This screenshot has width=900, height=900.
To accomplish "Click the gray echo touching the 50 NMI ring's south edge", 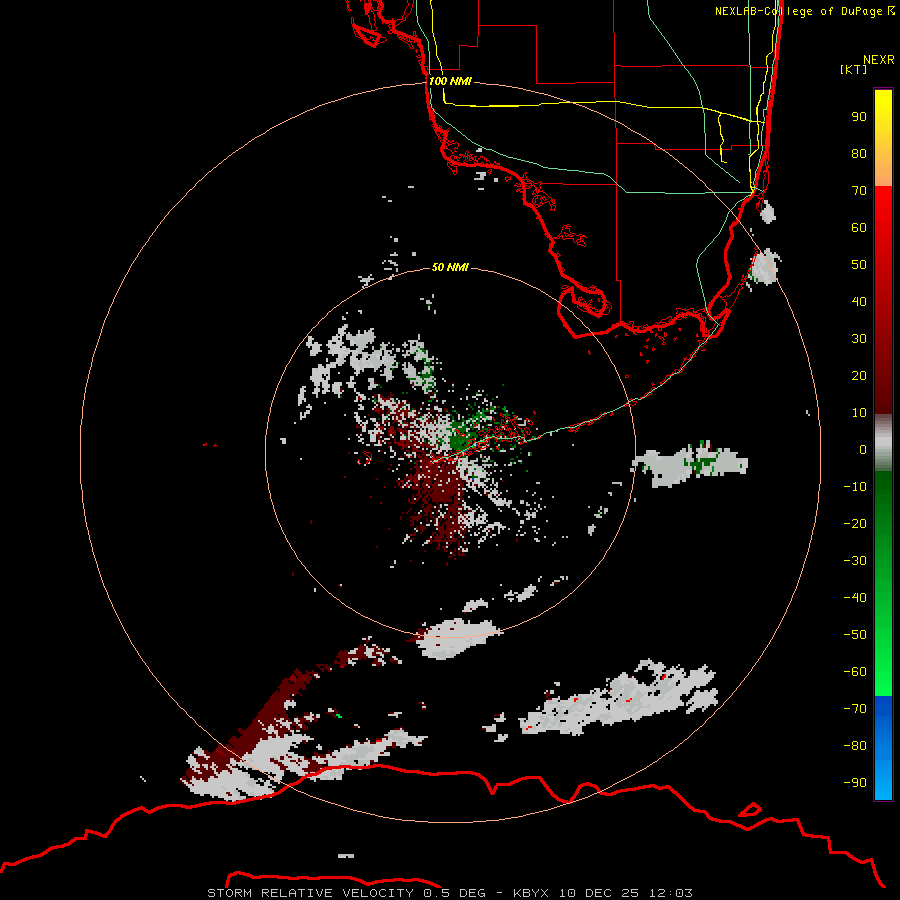I will pos(457,638).
